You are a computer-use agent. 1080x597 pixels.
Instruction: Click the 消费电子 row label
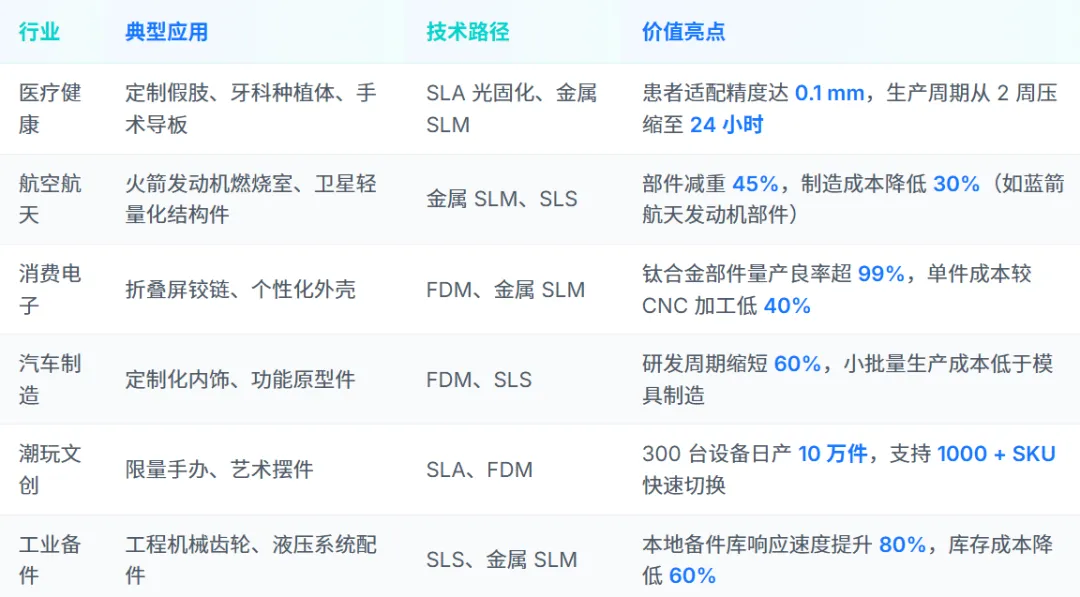coord(50,289)
